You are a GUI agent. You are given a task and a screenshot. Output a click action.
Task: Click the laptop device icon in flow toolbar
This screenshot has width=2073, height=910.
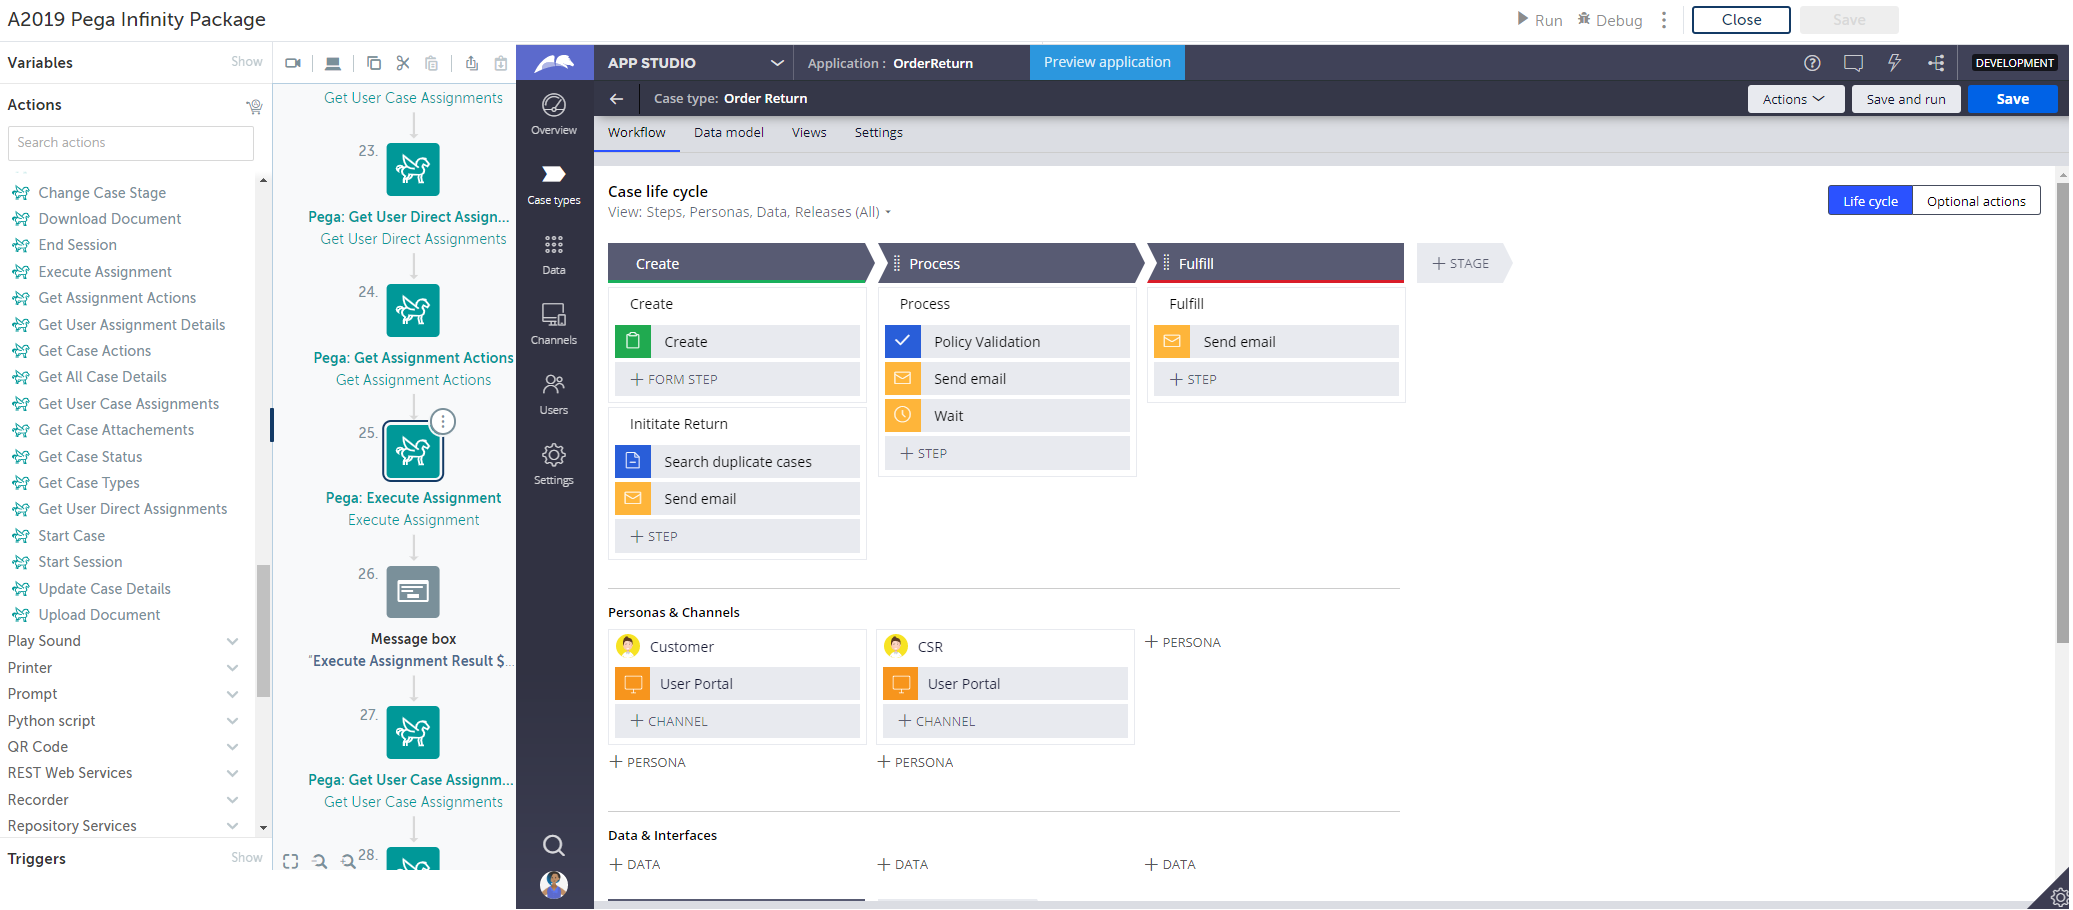tap(333, 63)
